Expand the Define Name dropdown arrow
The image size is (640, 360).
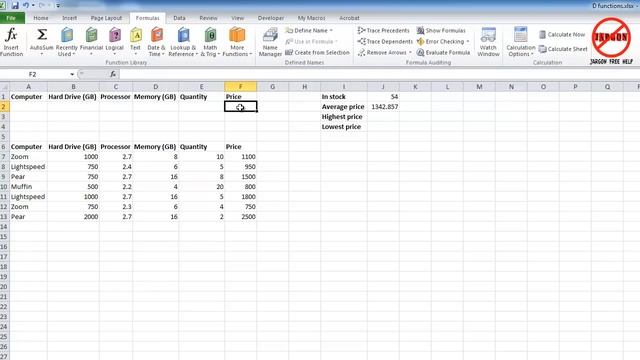[x=331, y=31]
